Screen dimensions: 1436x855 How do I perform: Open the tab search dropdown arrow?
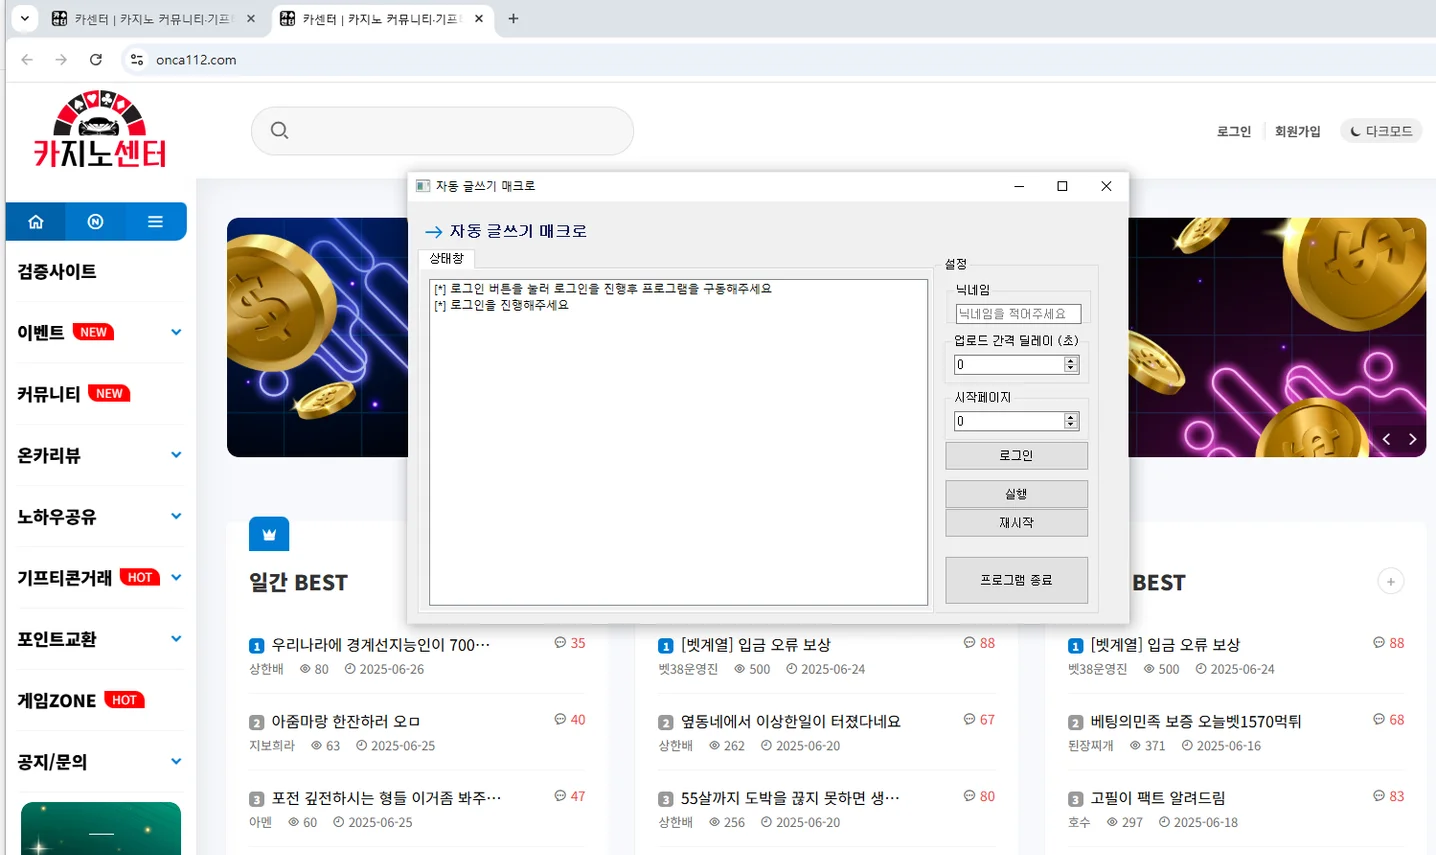[24, 18]
